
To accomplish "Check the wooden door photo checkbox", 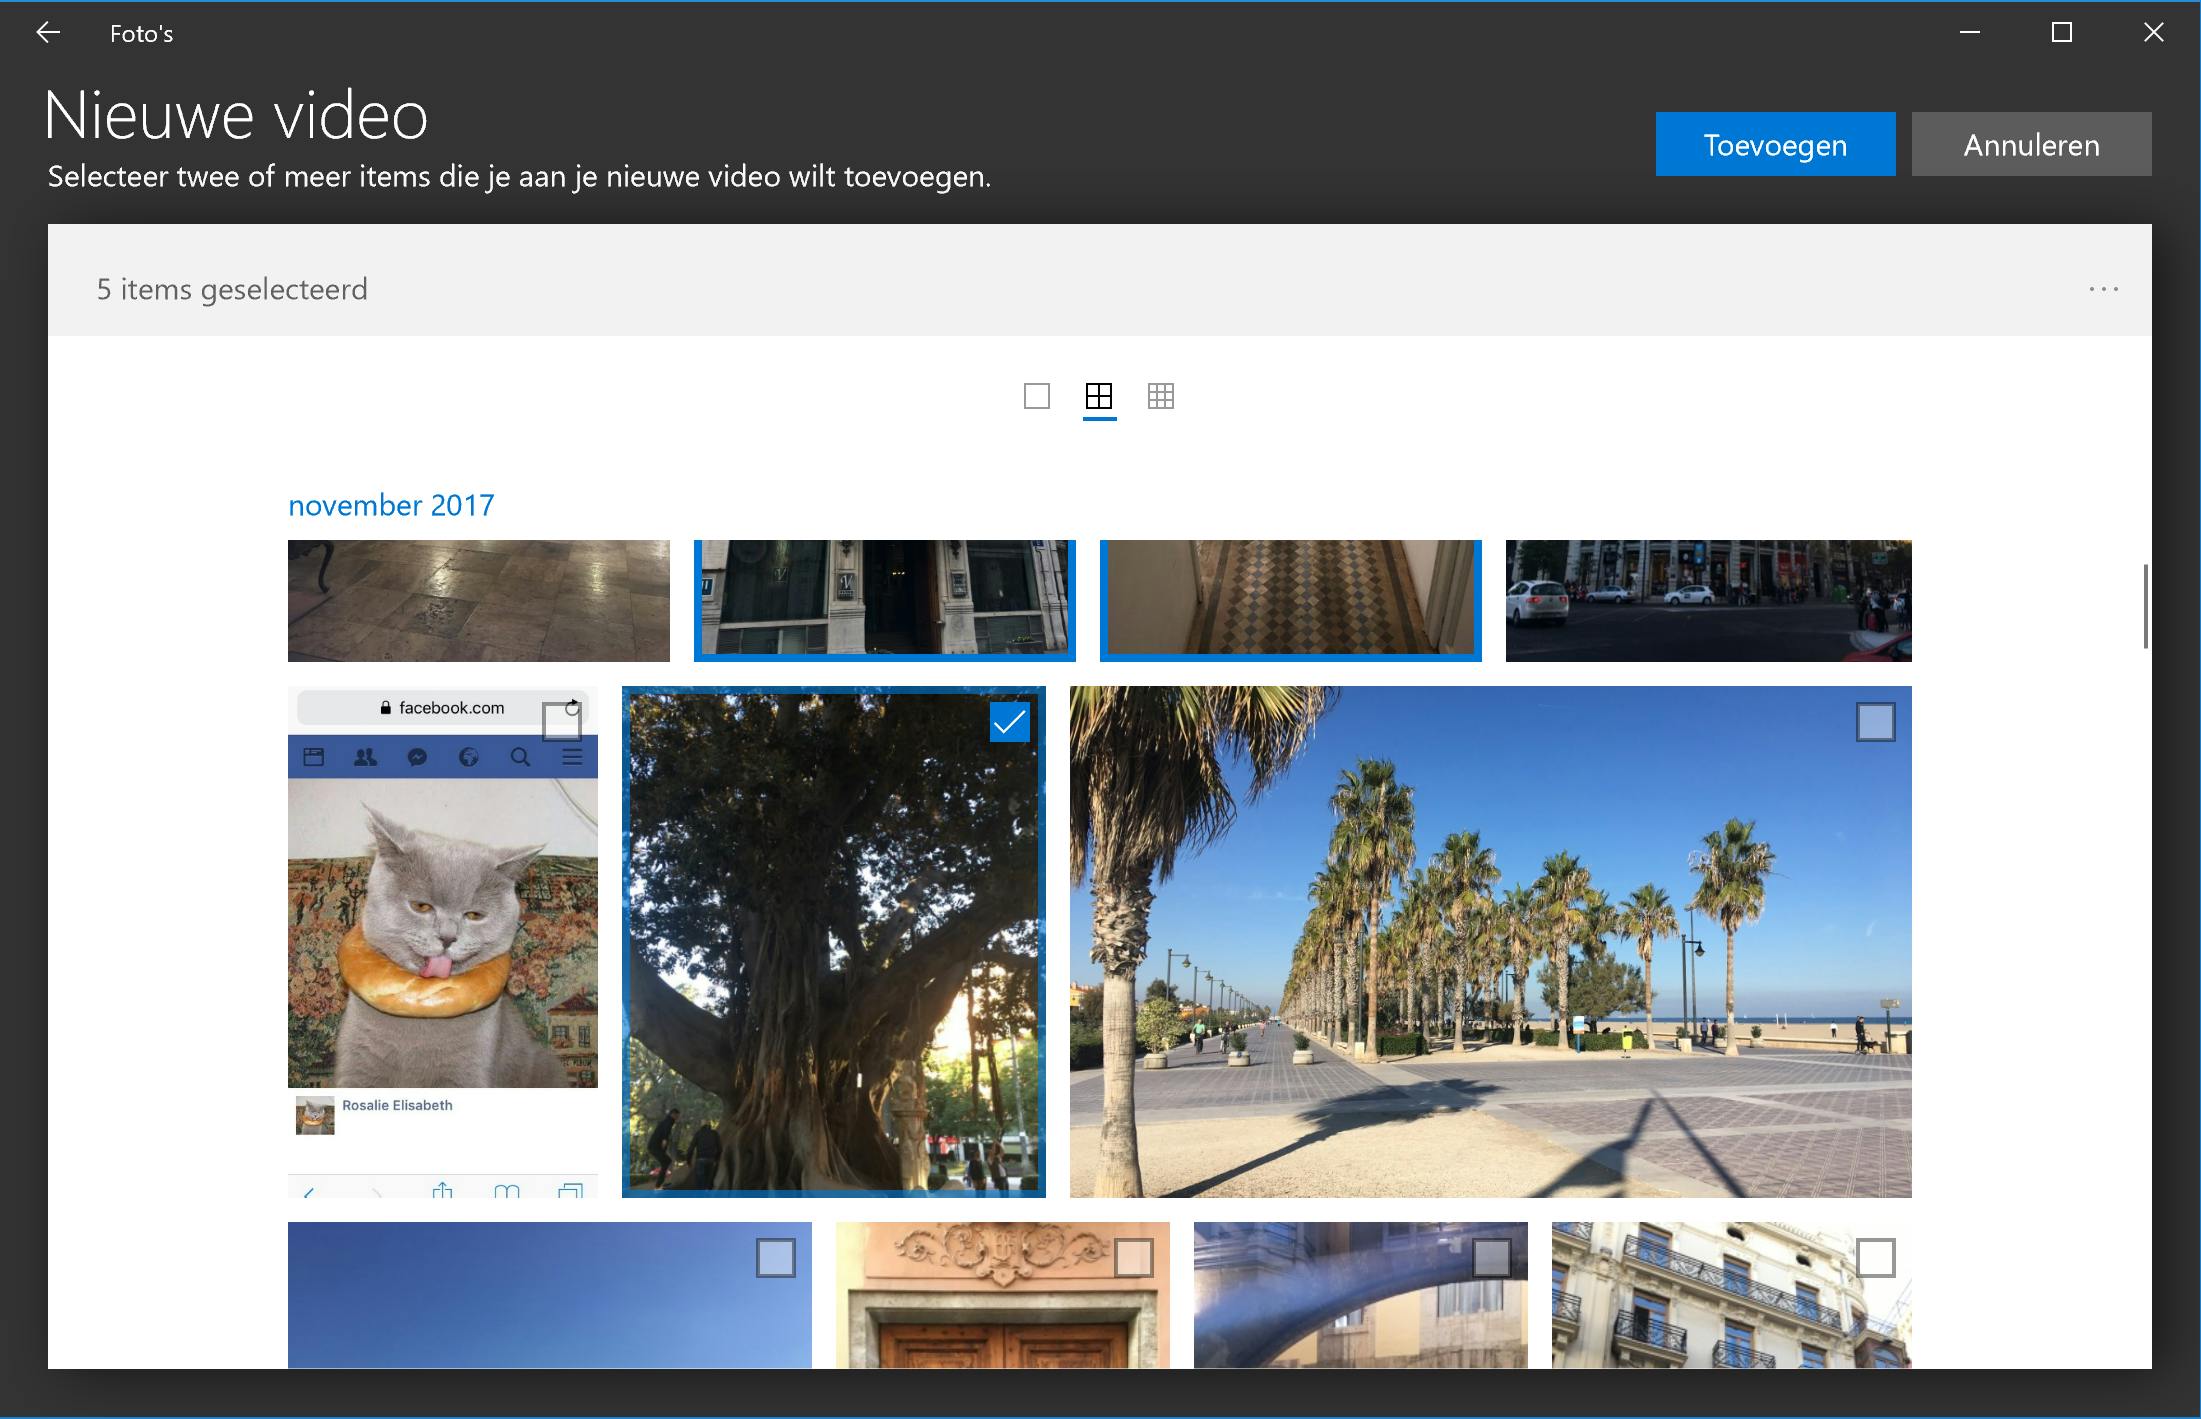I will click(x=1133, y=1258).
